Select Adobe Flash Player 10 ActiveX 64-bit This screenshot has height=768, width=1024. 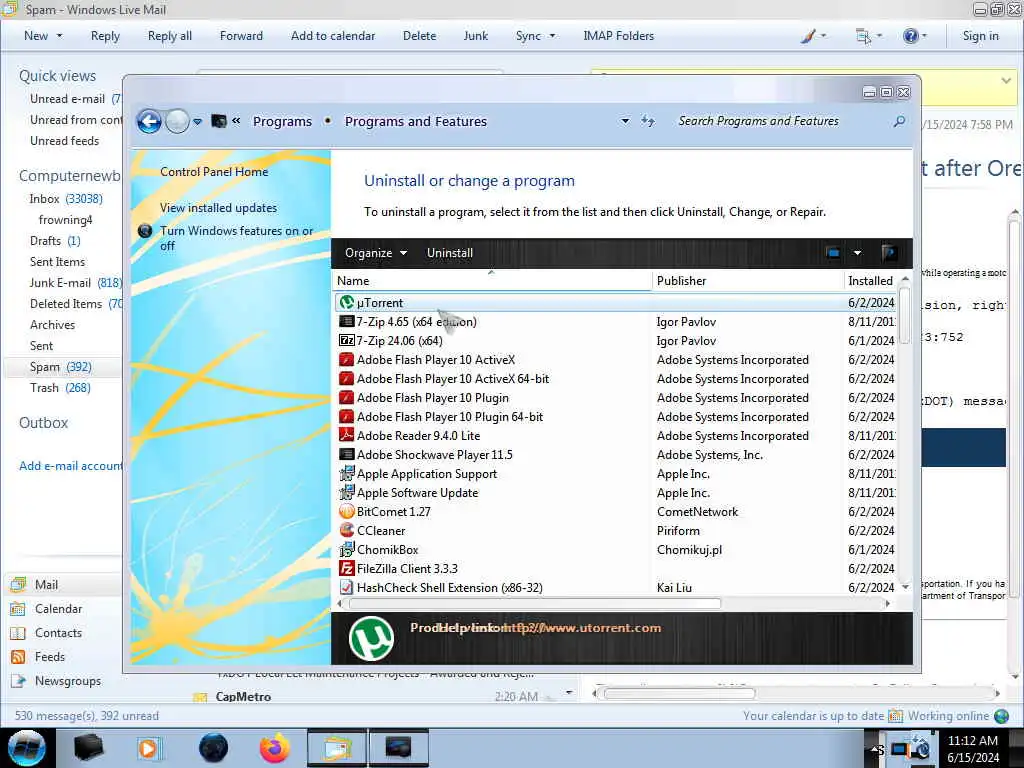click(453, 379)
